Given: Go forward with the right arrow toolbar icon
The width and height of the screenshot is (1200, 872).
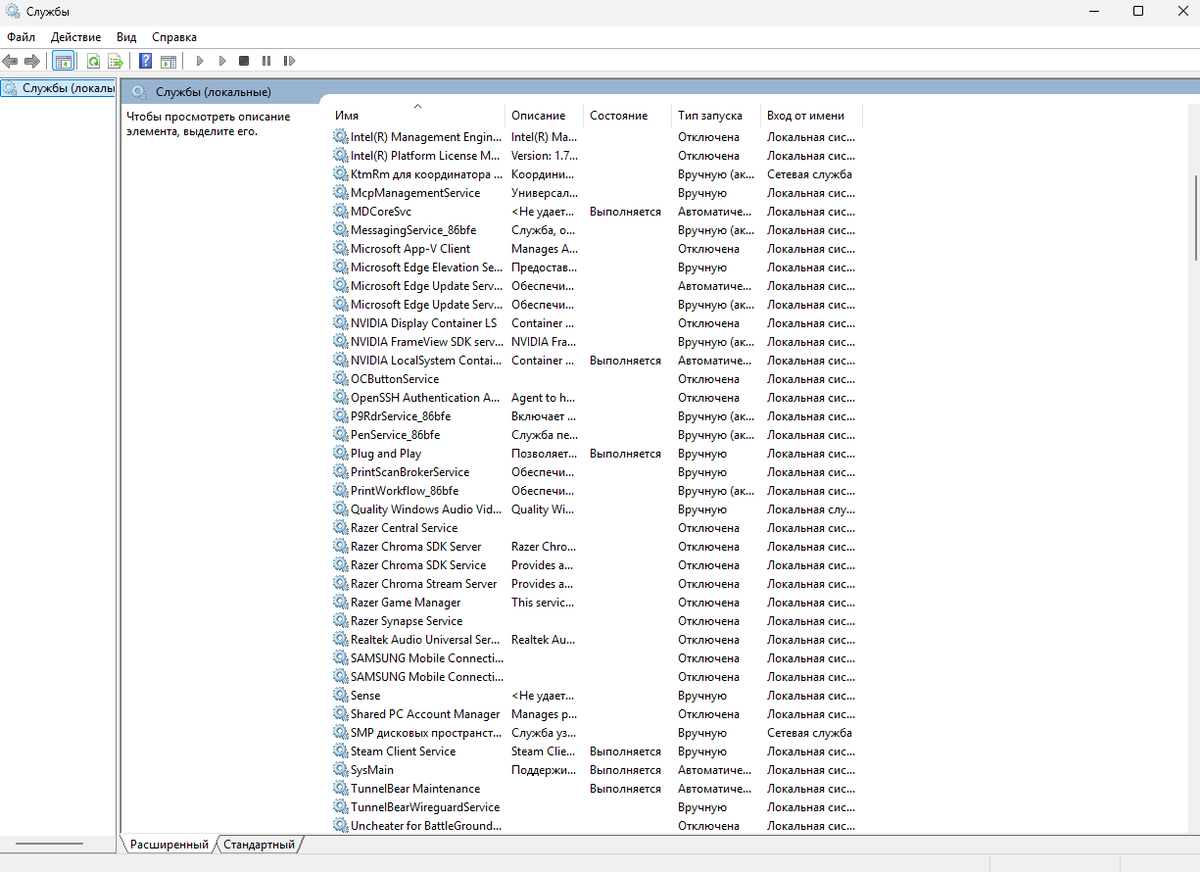Looking at the screenshot, I should [33, 61].
